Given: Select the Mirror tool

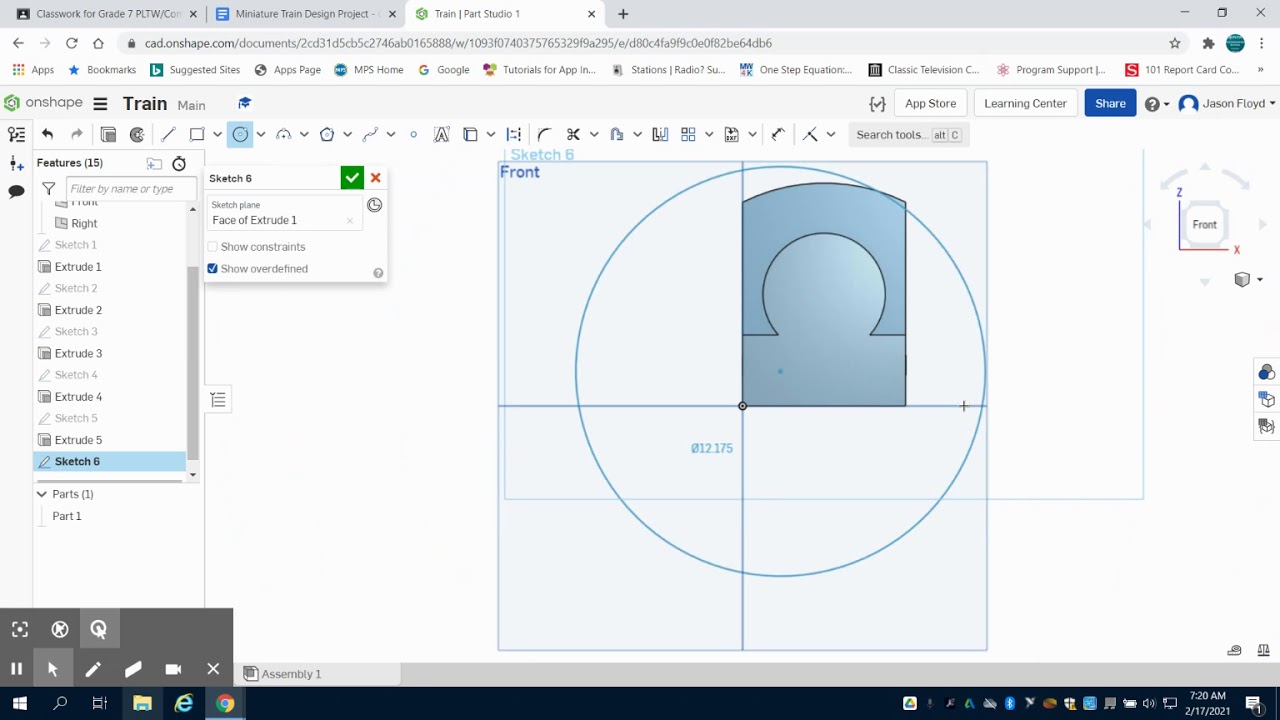Looking at the screenshot, I should point(660,134).
